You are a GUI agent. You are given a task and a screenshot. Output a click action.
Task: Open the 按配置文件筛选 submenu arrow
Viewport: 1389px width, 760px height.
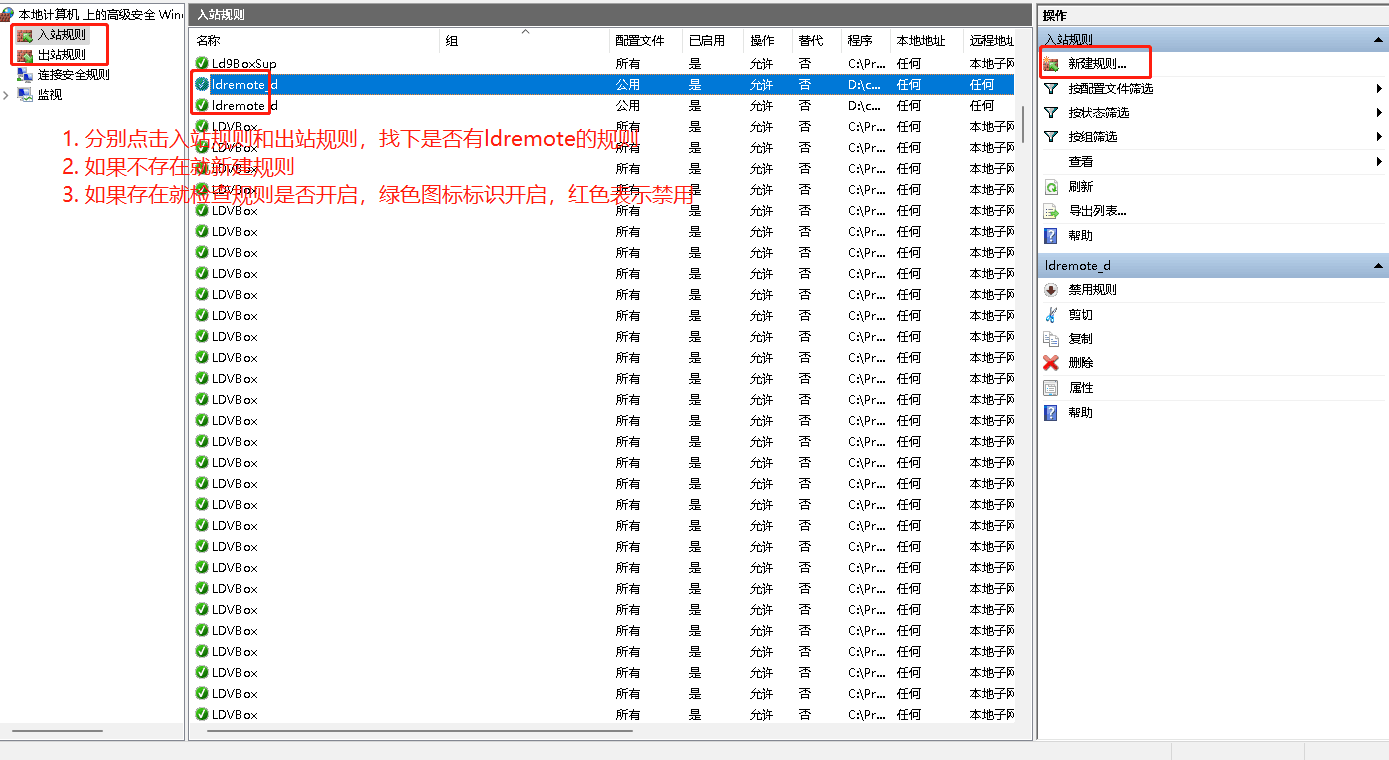click(1379, 89)
